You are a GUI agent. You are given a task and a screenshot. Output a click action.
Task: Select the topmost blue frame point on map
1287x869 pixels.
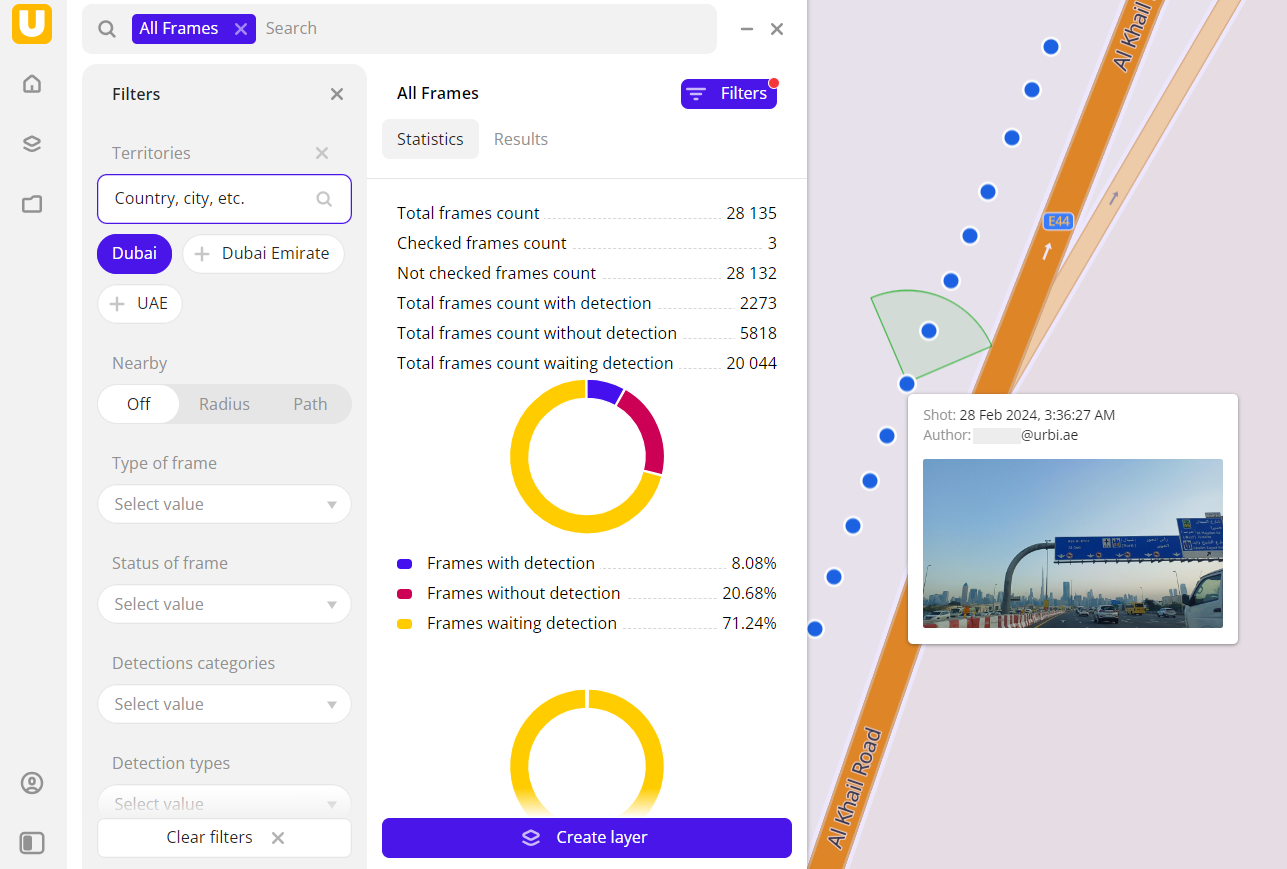click(x=1051, y=46)
